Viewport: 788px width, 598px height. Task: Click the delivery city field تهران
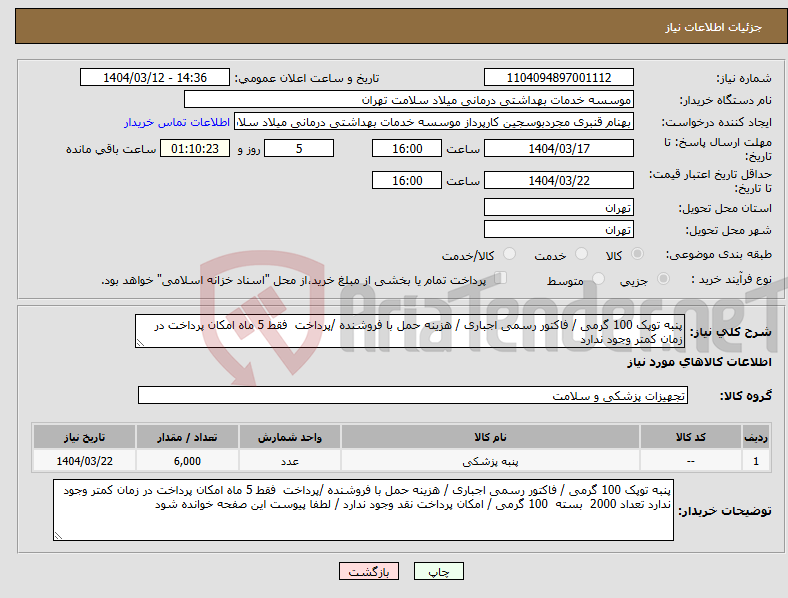[558, 229]
